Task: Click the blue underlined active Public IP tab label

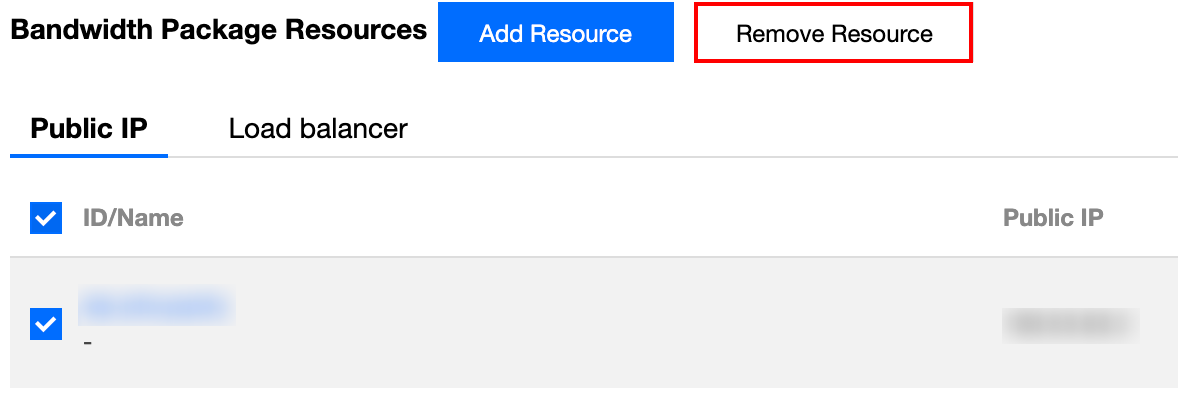Action: (89, 129)
